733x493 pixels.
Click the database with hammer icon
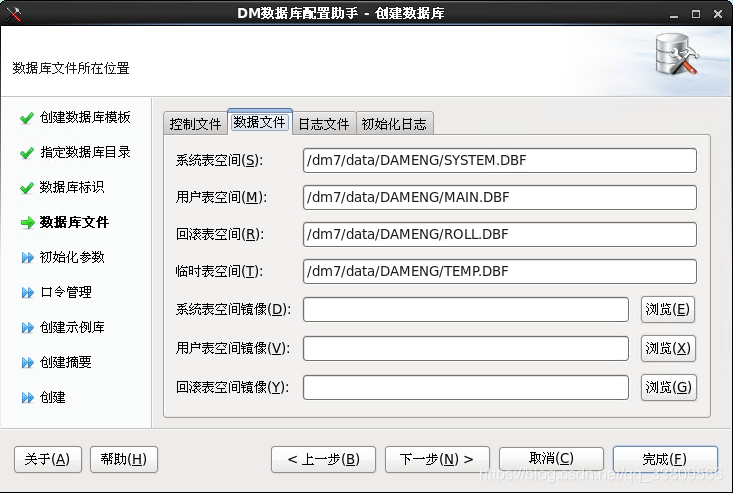(676, 54)
